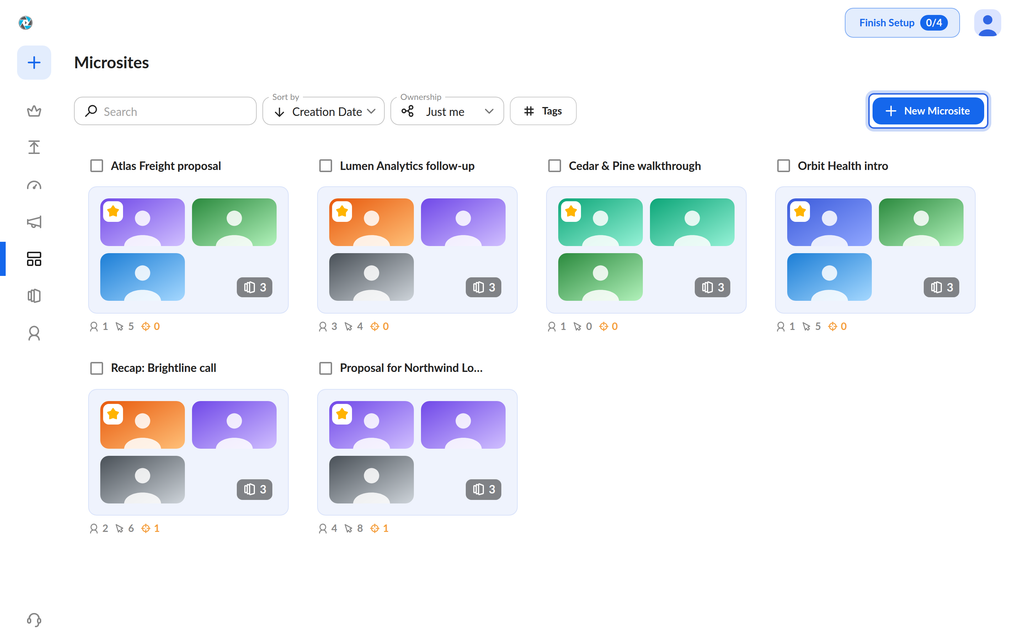This screenshot has width=1024, height=640.
Task: Open the purple thumbnail in Atlas Freight card
Action: click(142, 222)
